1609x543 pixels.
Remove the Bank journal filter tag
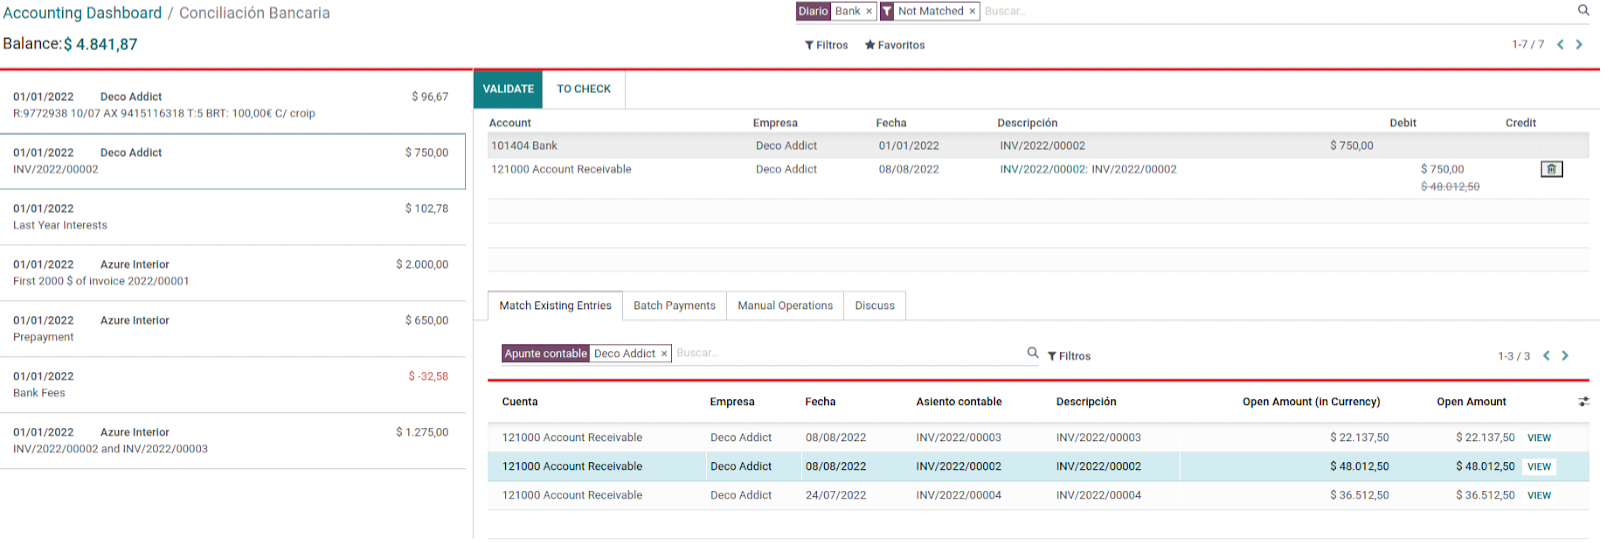pyautogui.click(x=869, y=12)
